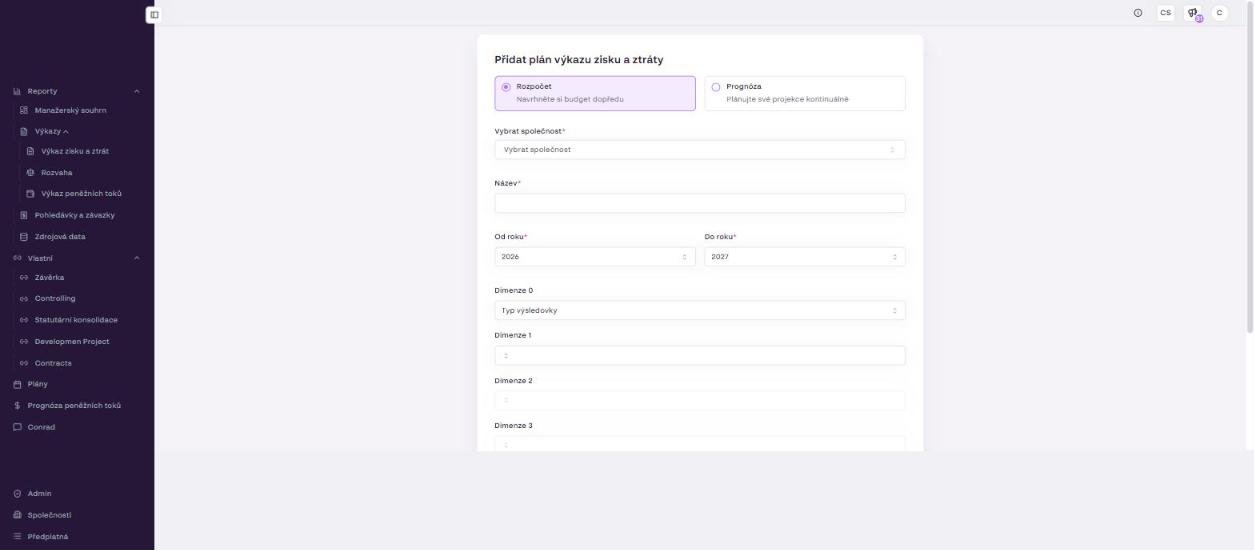Click the Controlling link icon
The height and width of the screenshot is (550, 1254).
click(24, 298)
